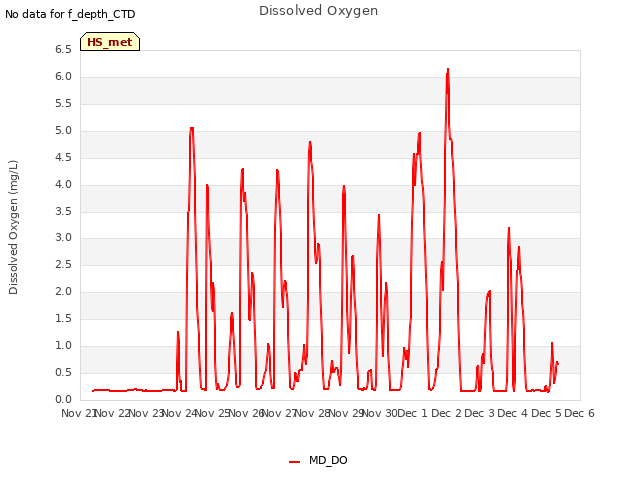The image size is (640, 480).
Task: Select the Dissolved Oxygen chart title
Action: click(318, 11)
